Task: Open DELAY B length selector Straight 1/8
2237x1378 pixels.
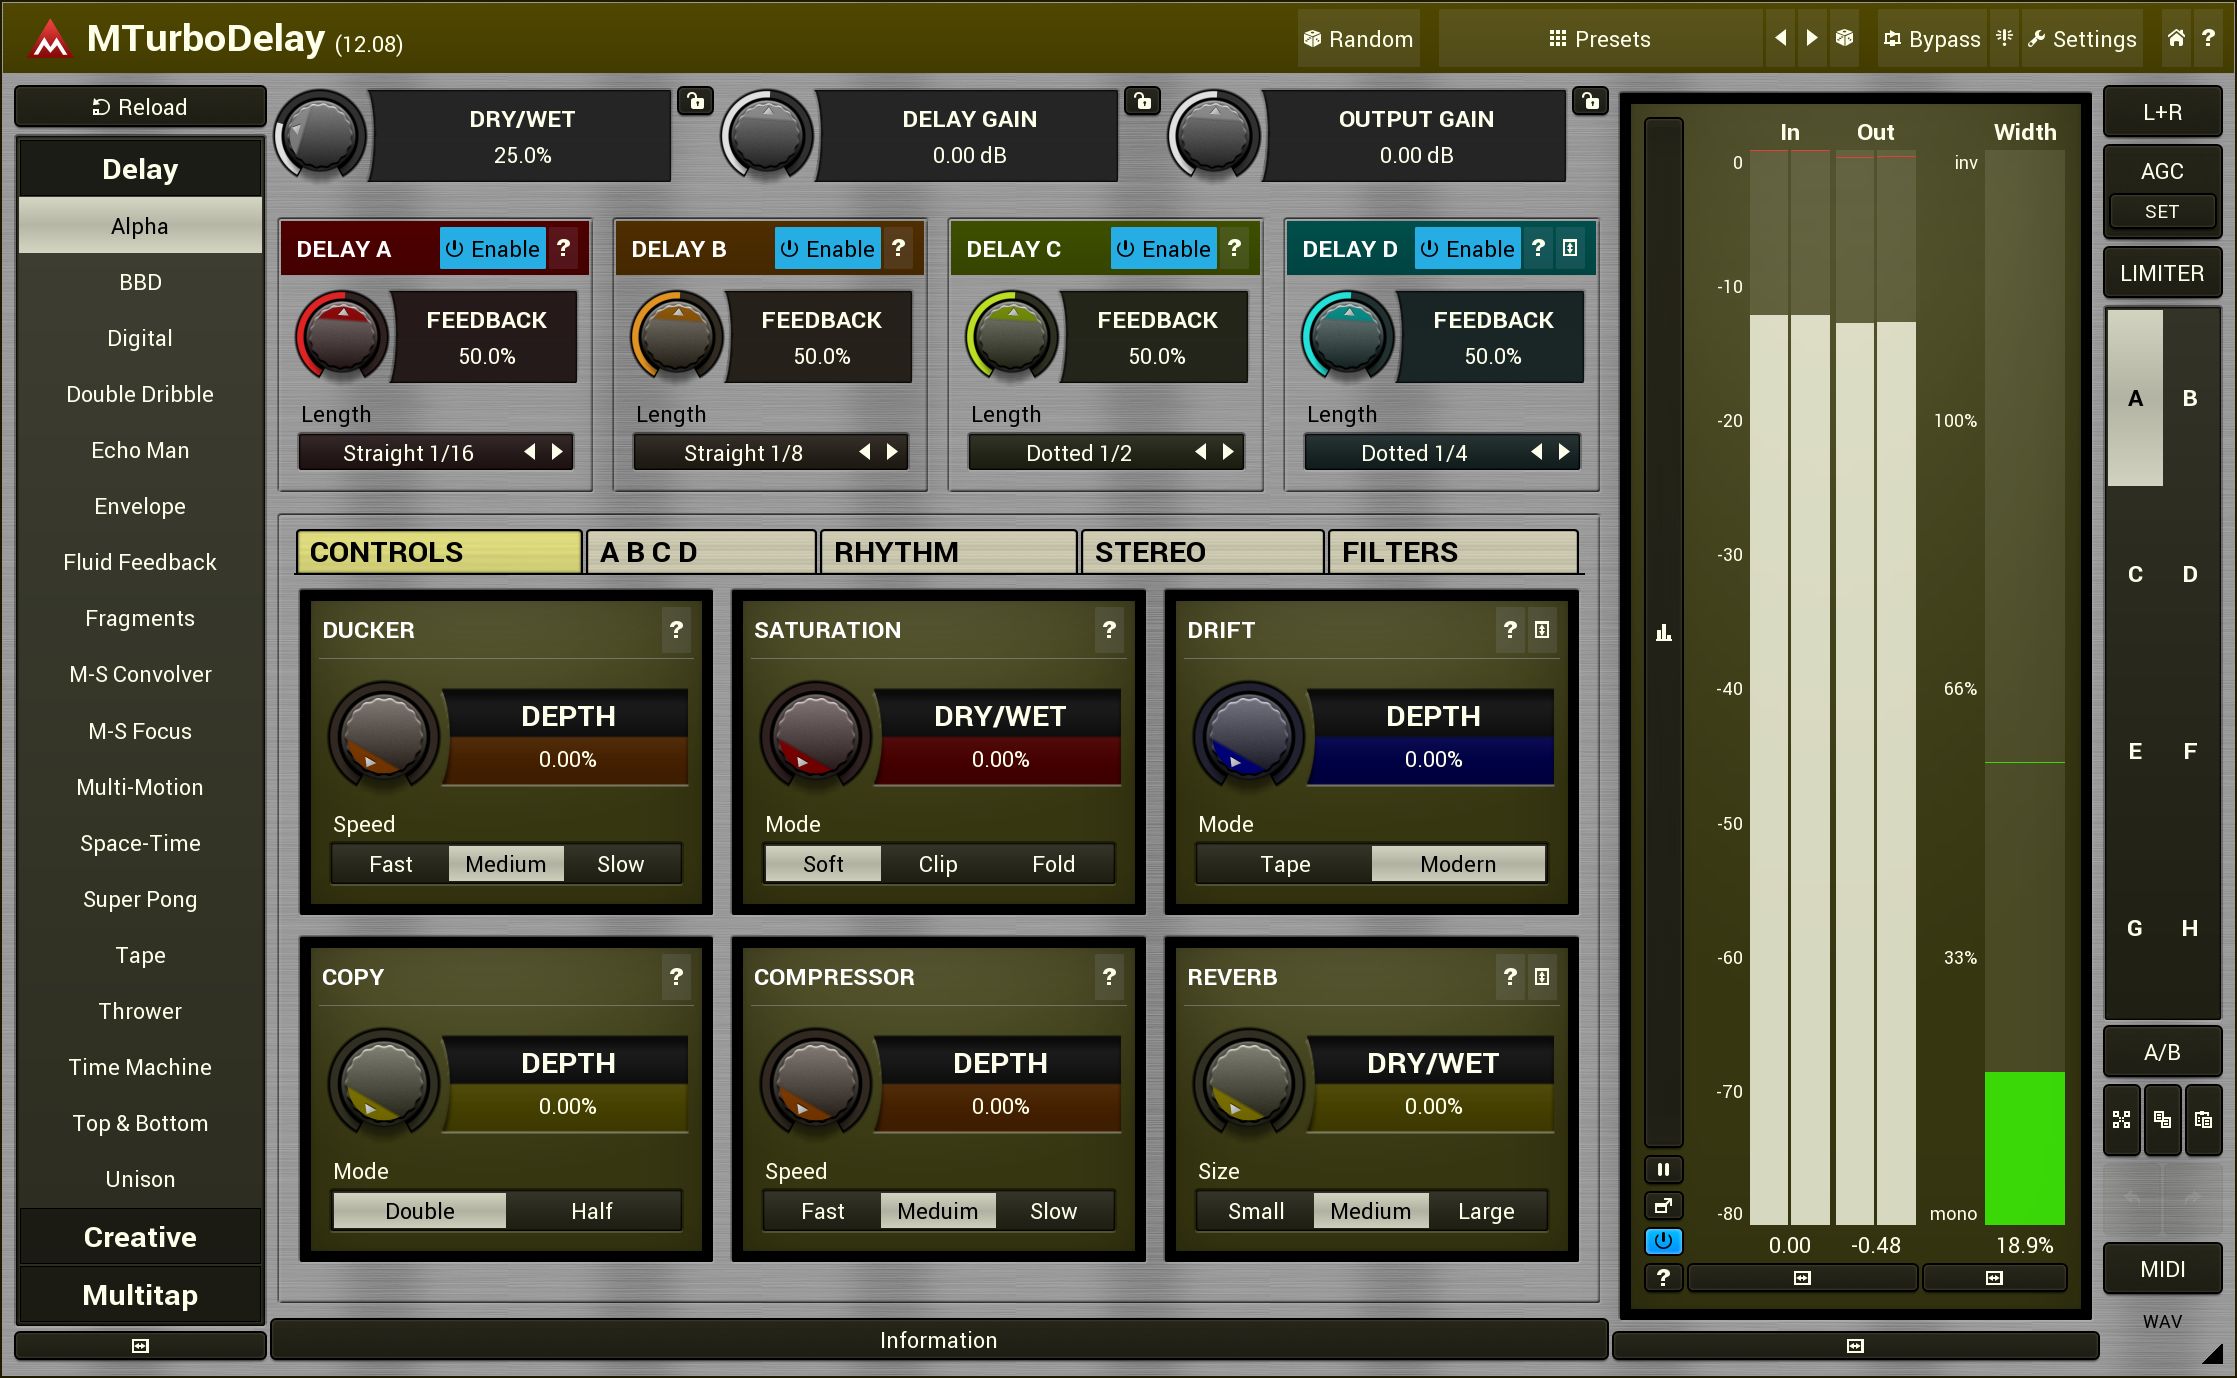Action: click(743, 453)
